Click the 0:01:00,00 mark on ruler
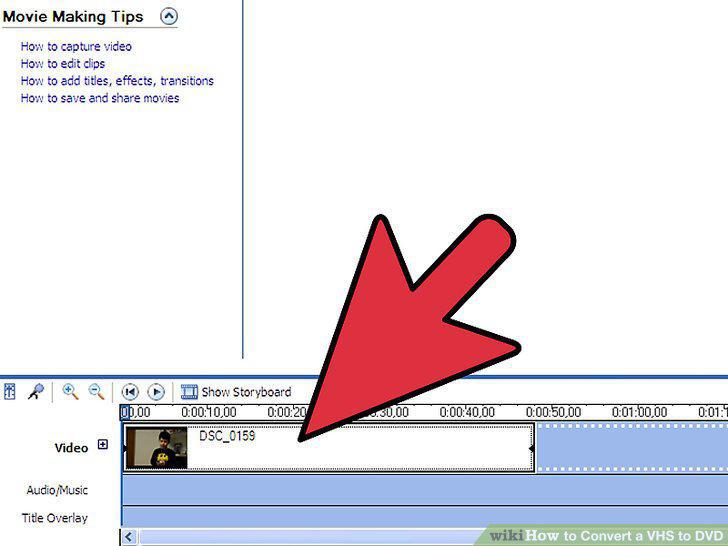The width and height of the screenshot is (728, 546). [639, 412]
